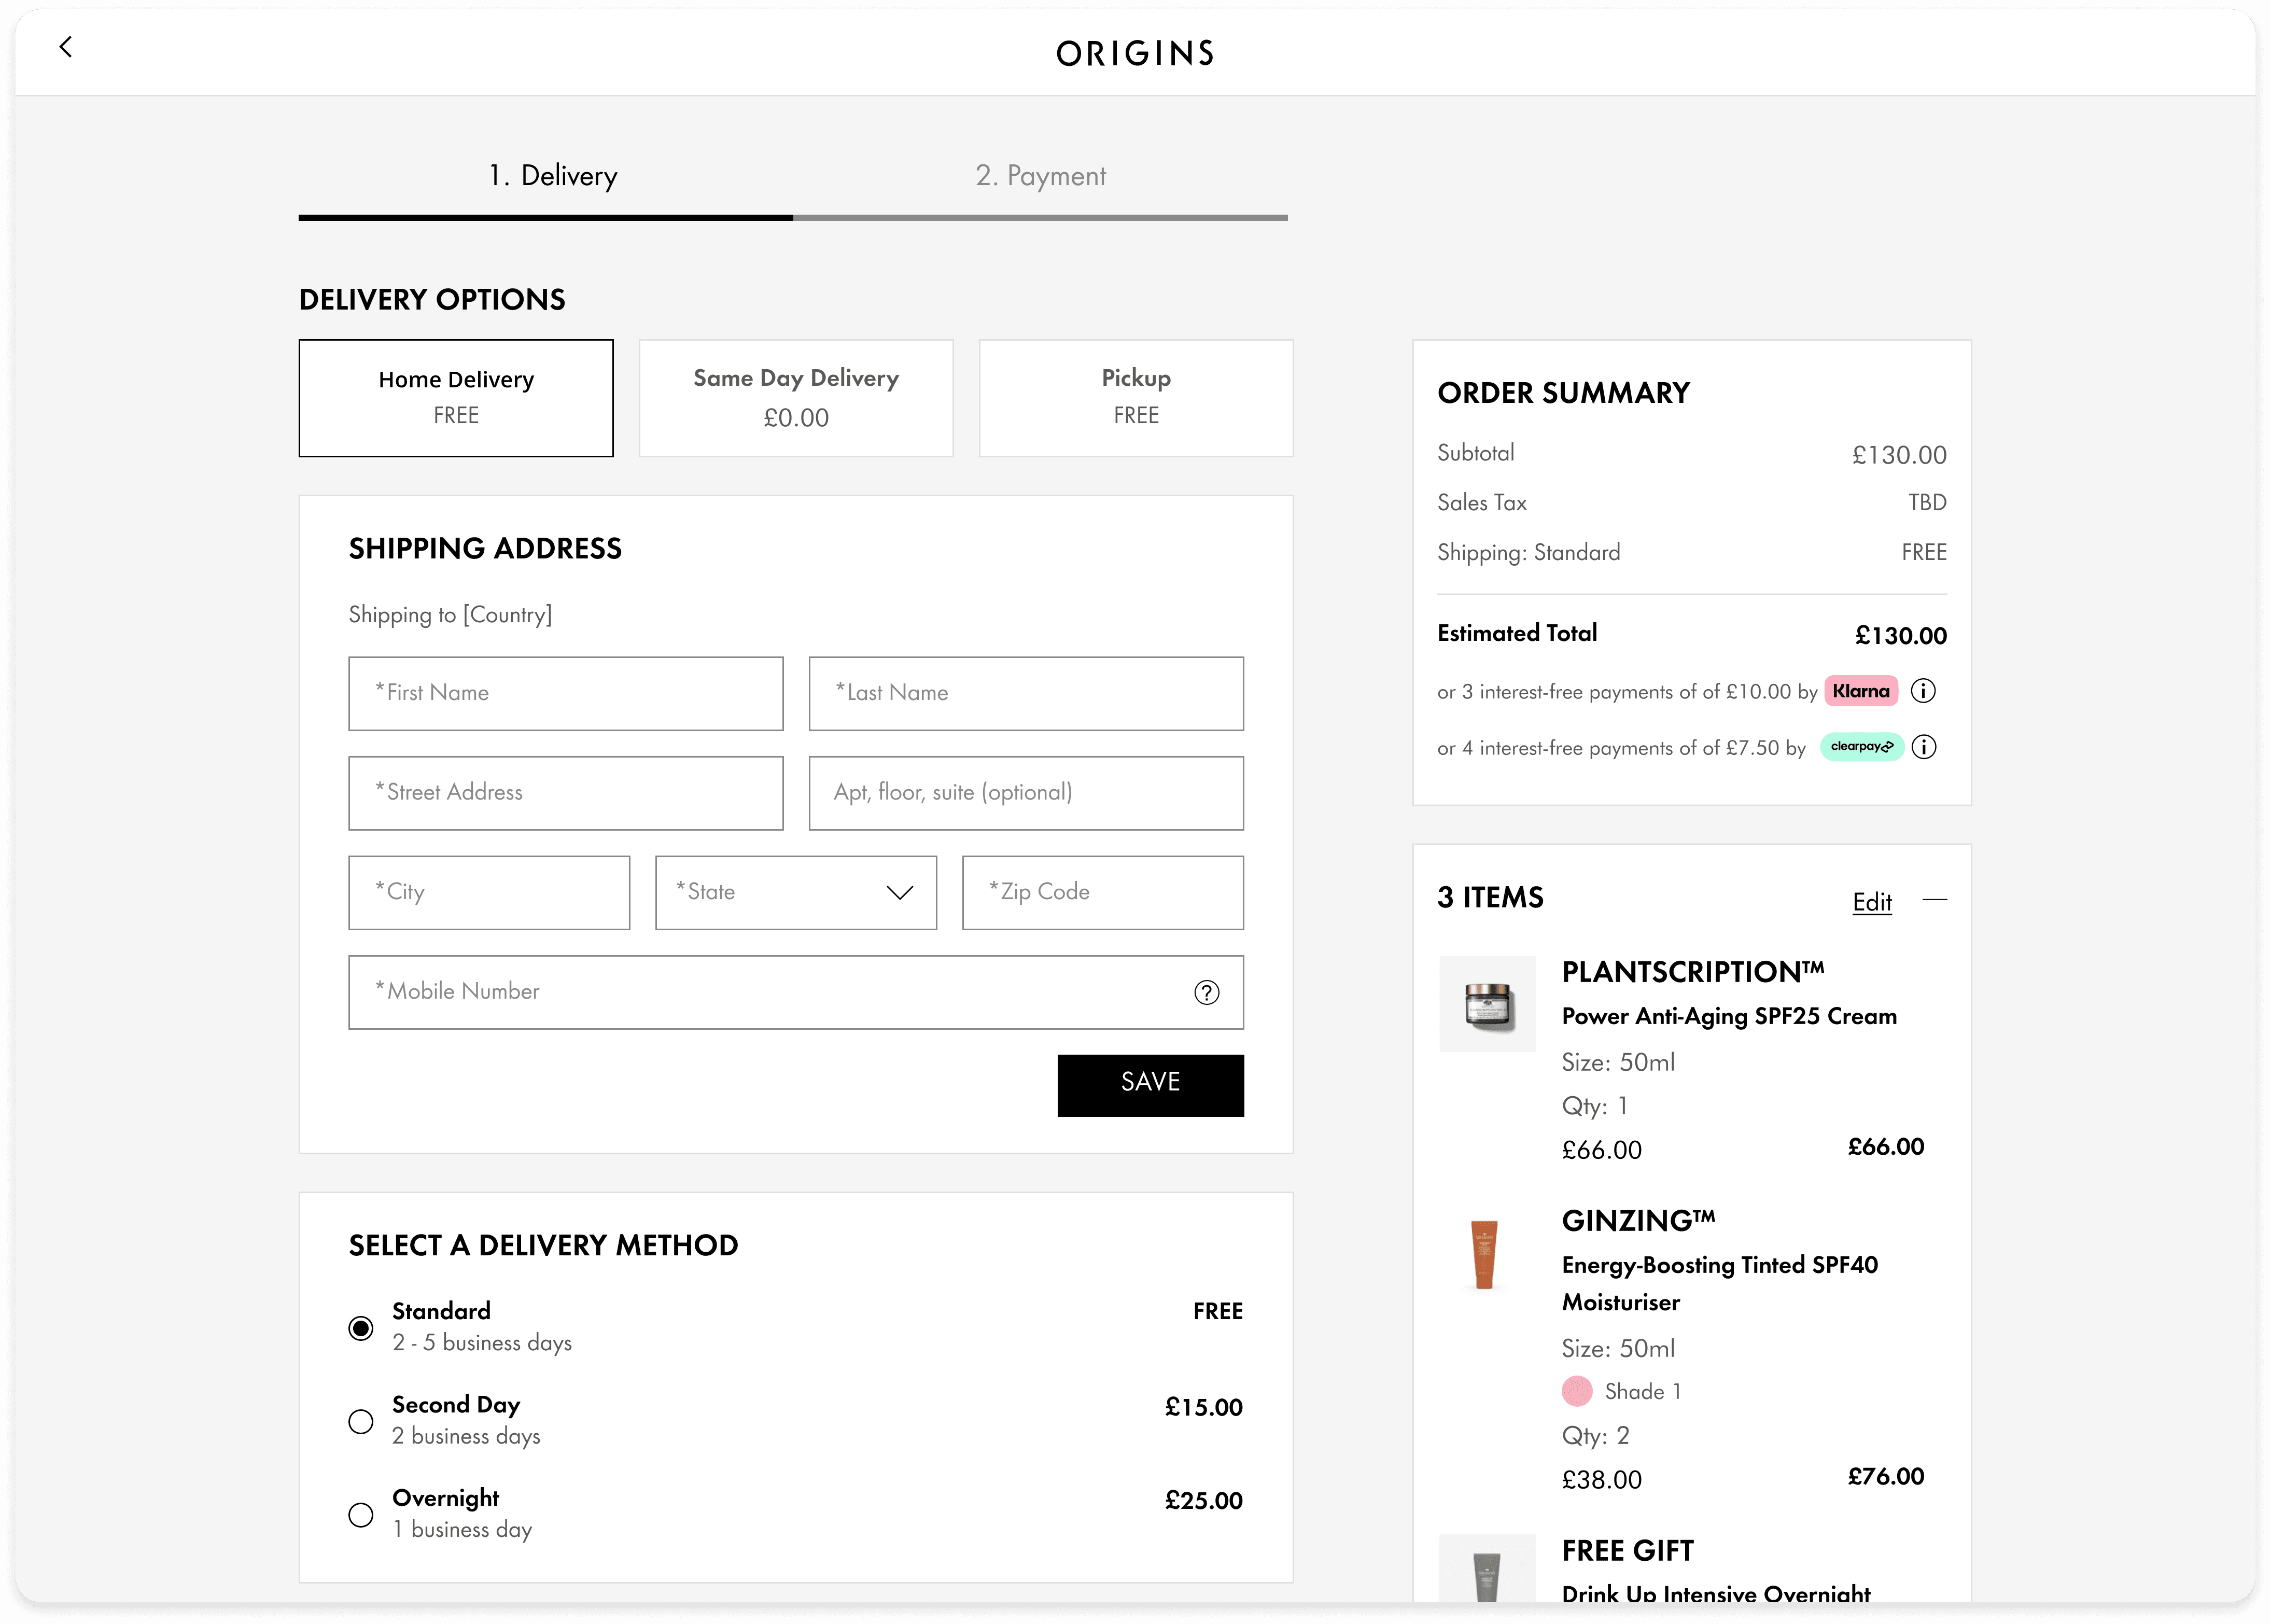The width and height of the screenshot is (2271, 1624).
Task: Click the mobile number help icon
Action: coord(1206,992)
